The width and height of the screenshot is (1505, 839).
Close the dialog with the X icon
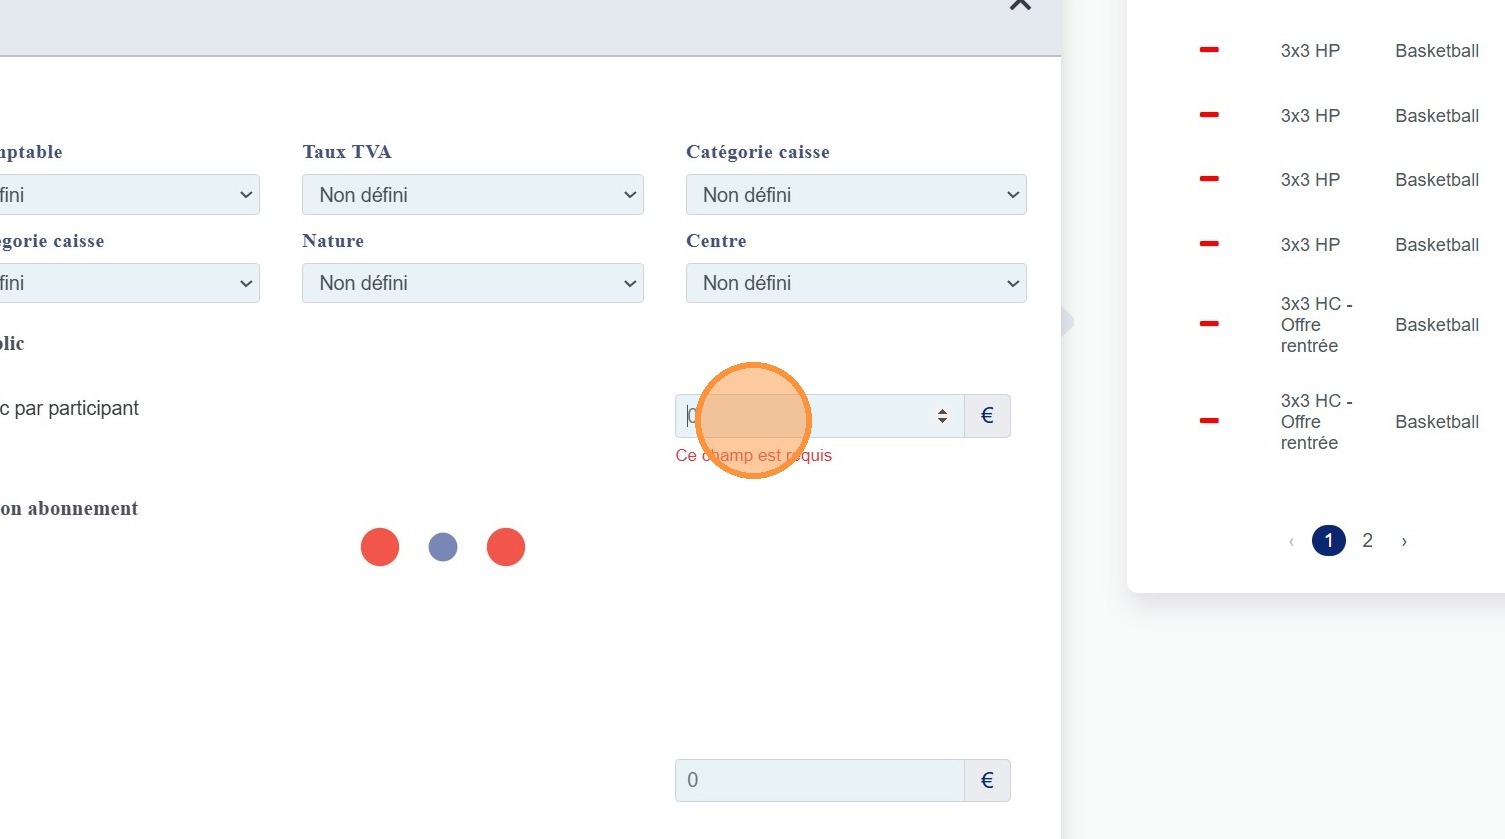click(x=1020, y=5)
